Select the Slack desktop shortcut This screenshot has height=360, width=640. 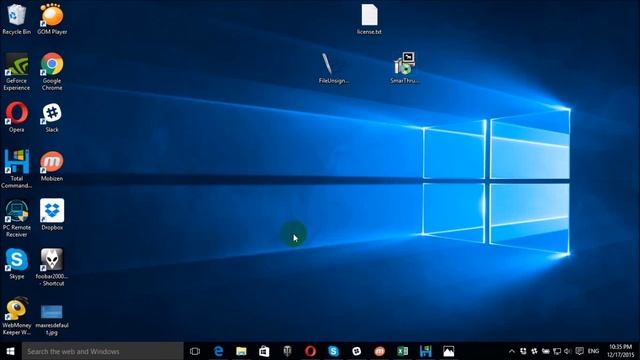(x=52, y=117)
